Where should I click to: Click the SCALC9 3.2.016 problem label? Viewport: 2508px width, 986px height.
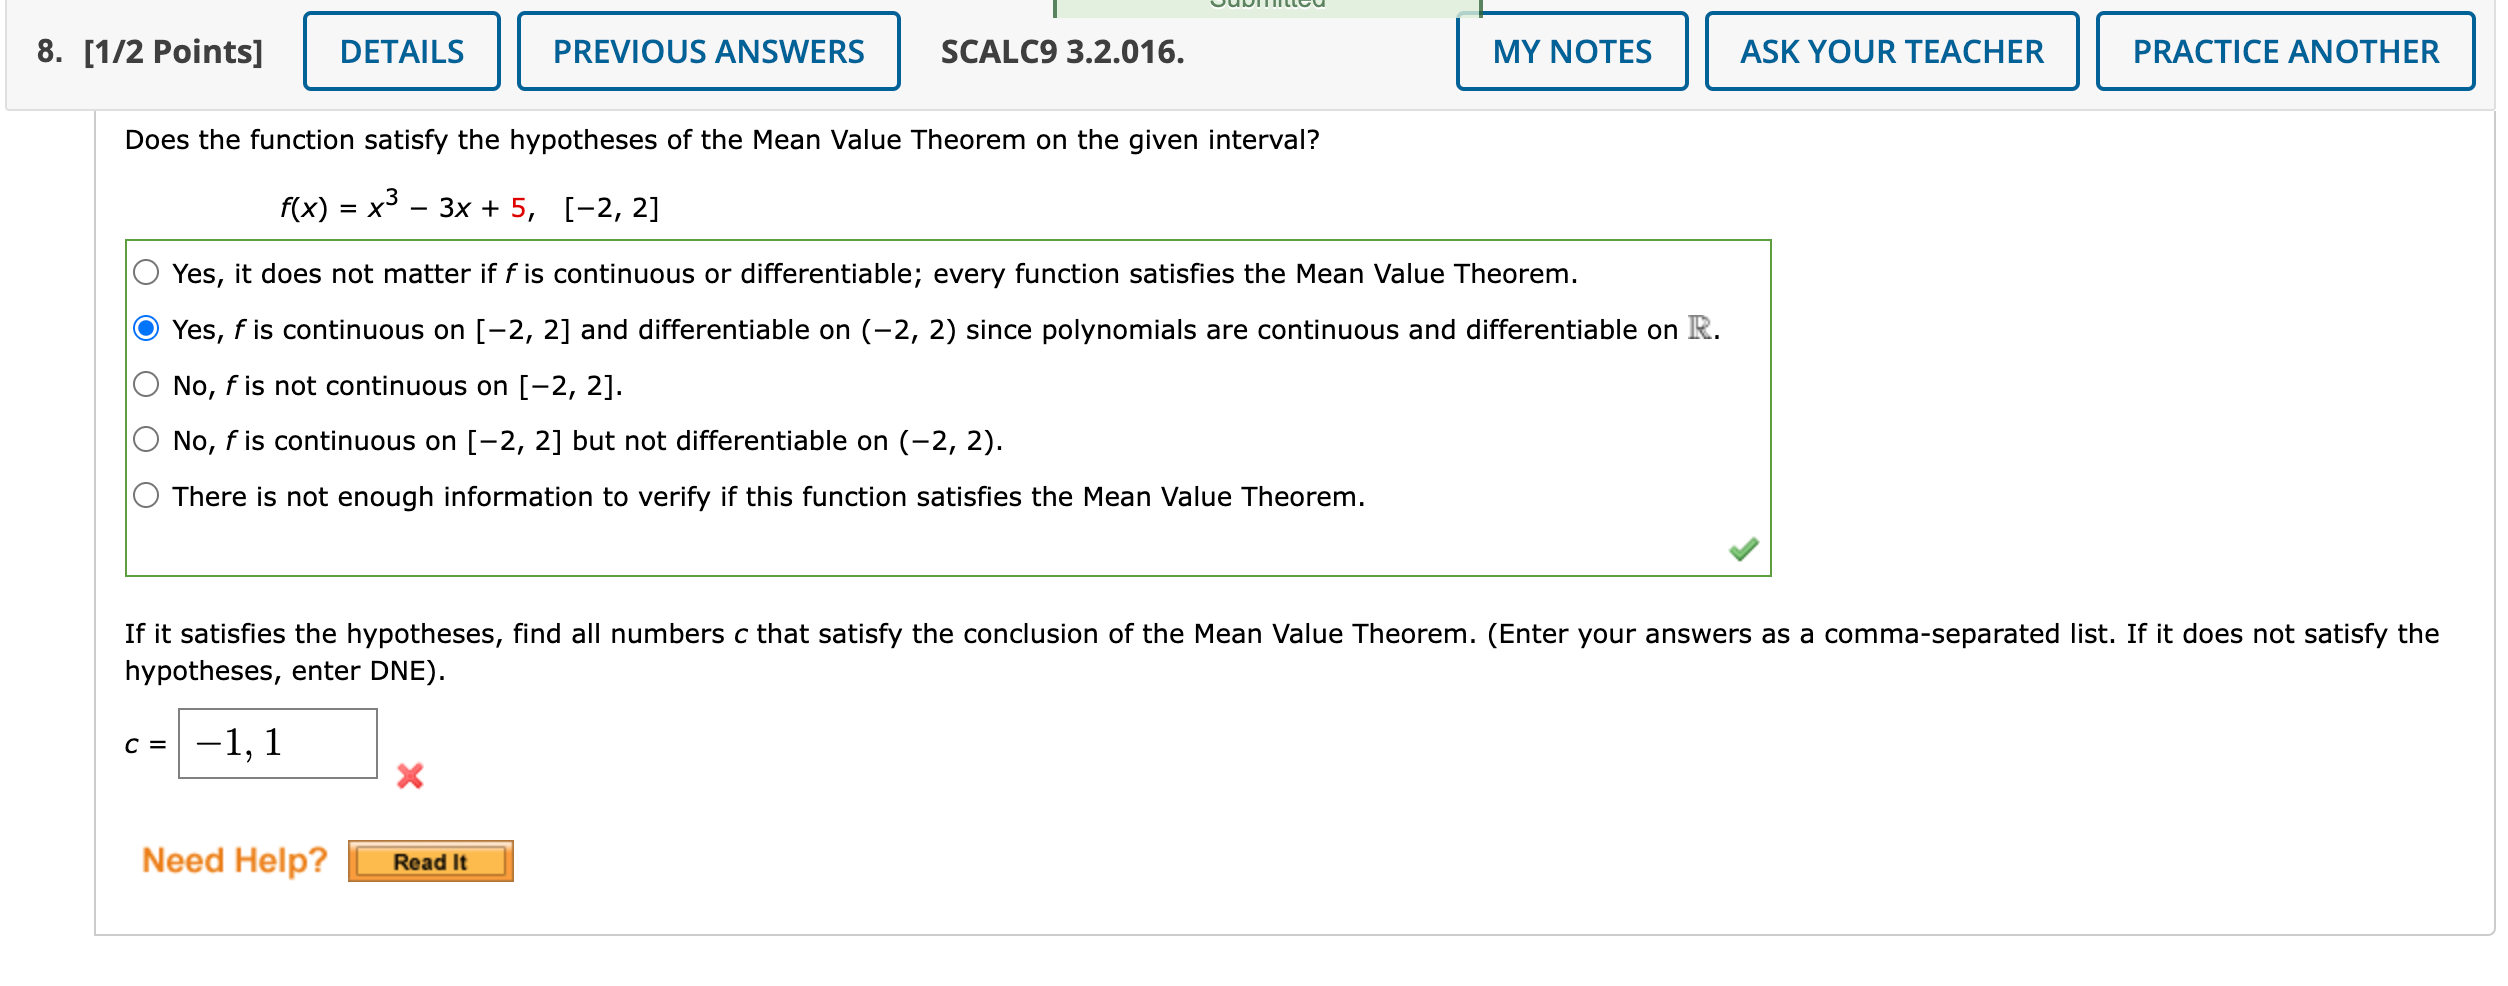(1062, 50)
